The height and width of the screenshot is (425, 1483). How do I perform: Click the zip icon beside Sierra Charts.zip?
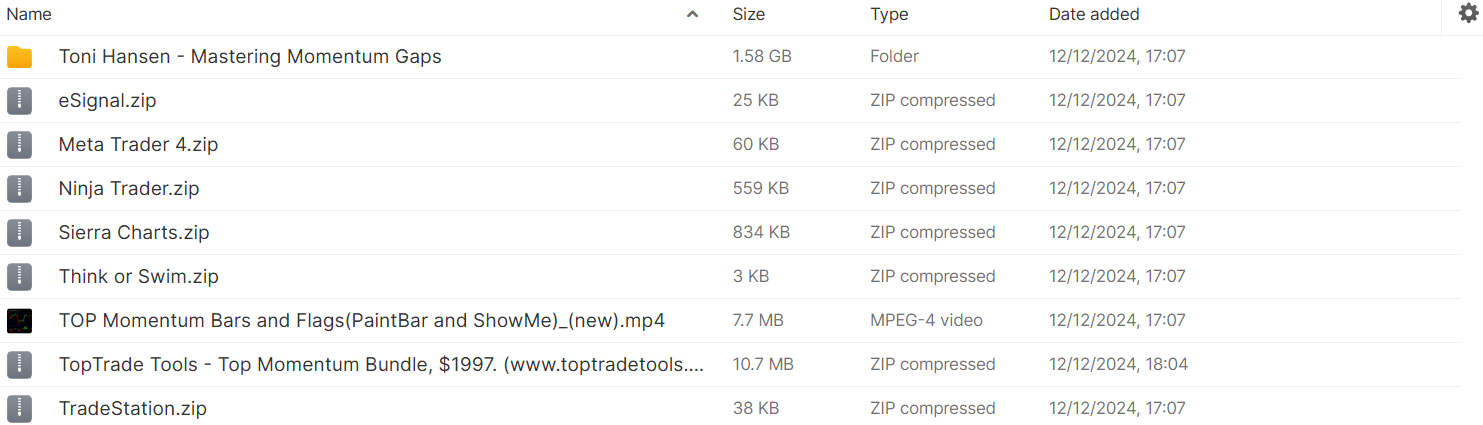pos(19,233)
